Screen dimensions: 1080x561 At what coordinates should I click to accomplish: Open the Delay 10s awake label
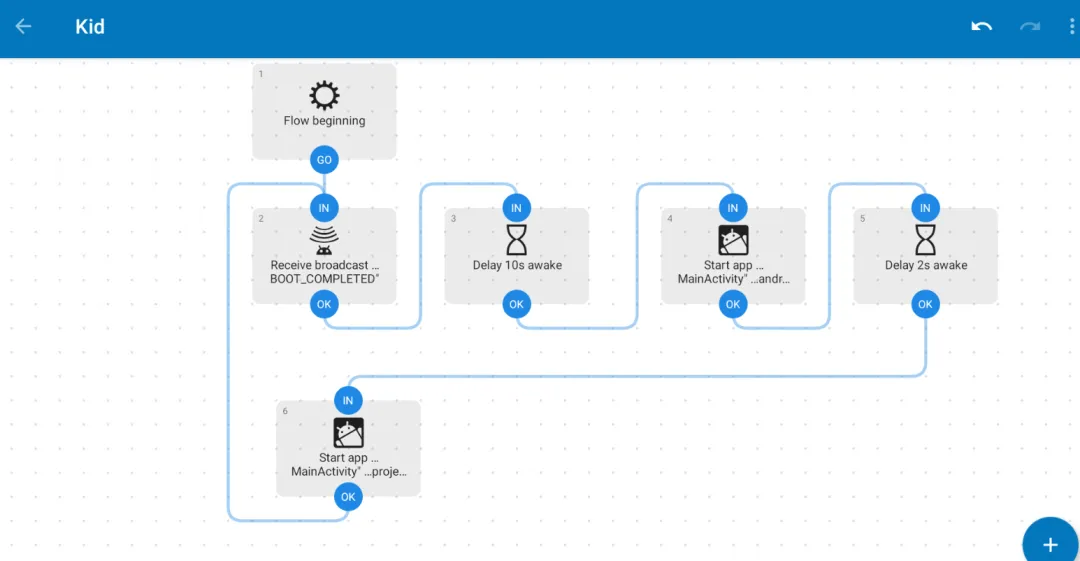point(517,265)
